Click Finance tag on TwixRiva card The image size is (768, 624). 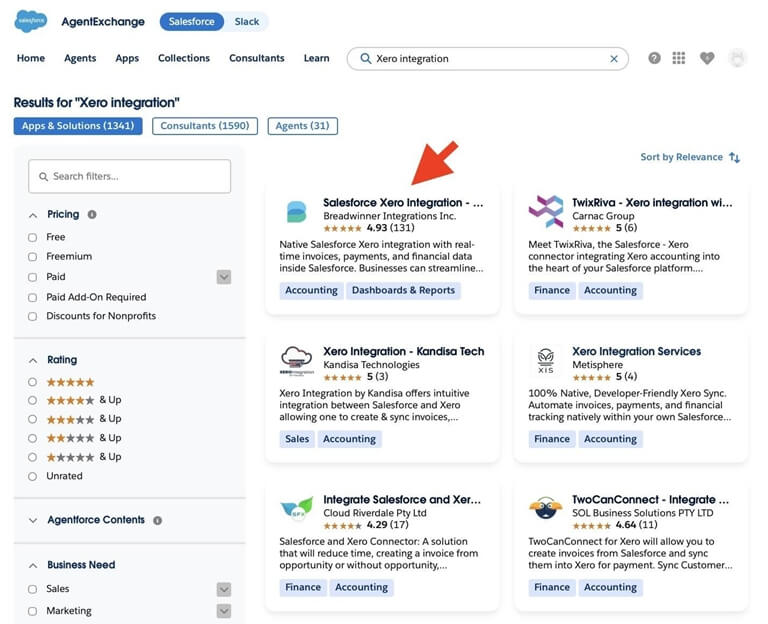click(x=552, y=290)
